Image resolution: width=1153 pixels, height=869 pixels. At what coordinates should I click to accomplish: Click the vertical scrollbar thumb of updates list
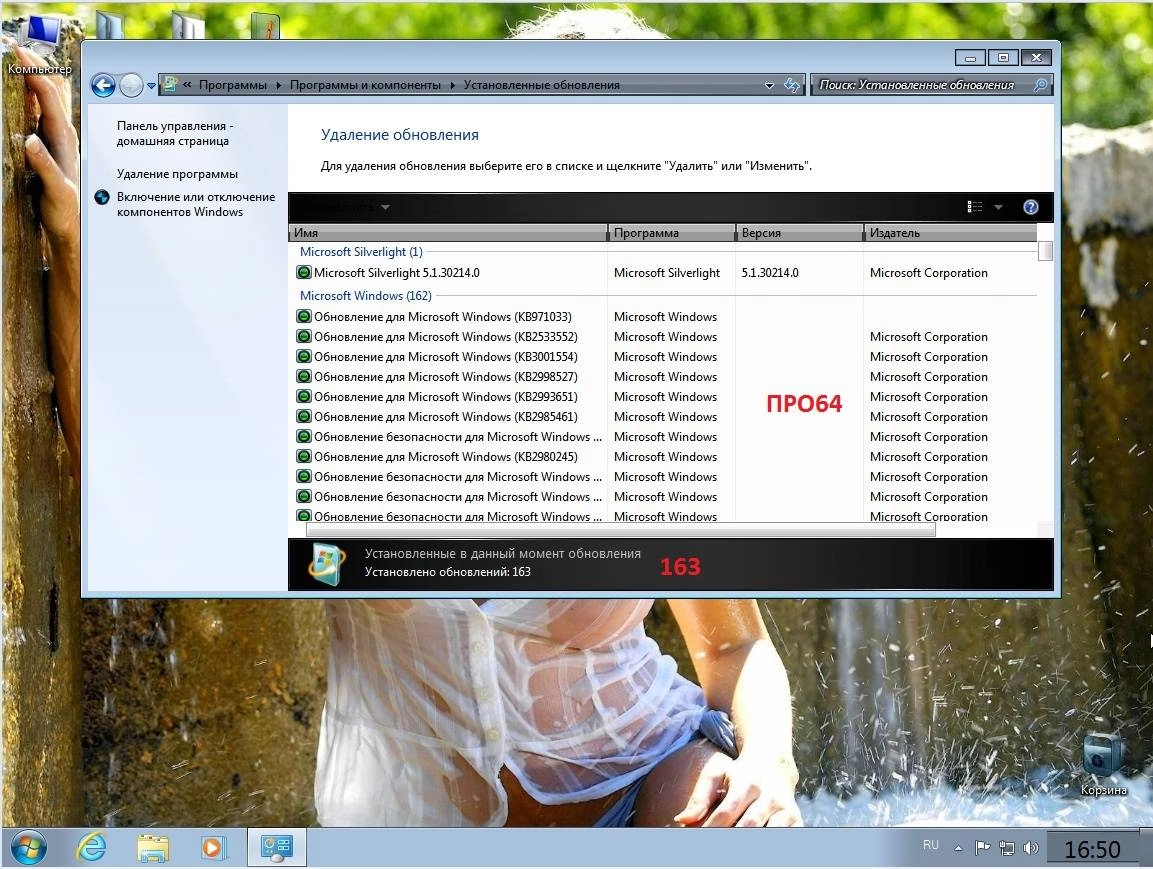tap(1045, 251)
